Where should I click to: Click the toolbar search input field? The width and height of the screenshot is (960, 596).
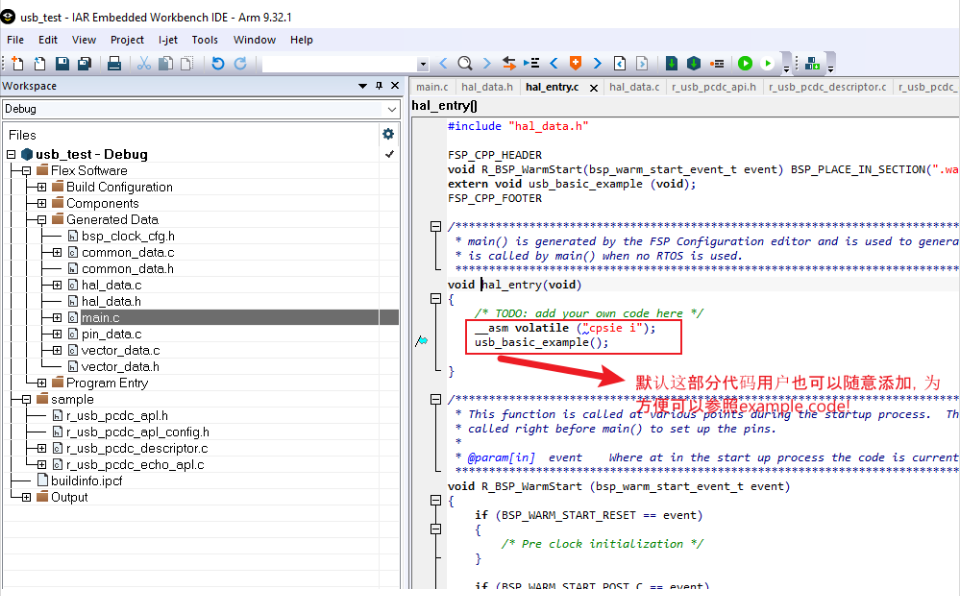coord(340,64)
